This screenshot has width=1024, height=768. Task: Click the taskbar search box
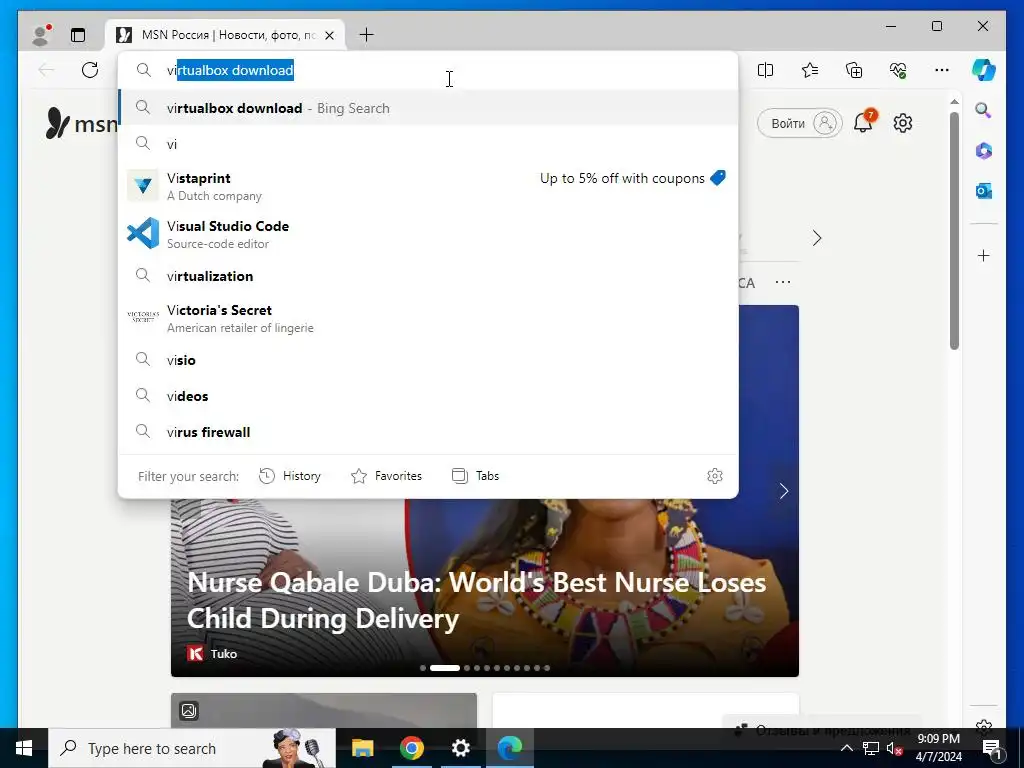192,748
